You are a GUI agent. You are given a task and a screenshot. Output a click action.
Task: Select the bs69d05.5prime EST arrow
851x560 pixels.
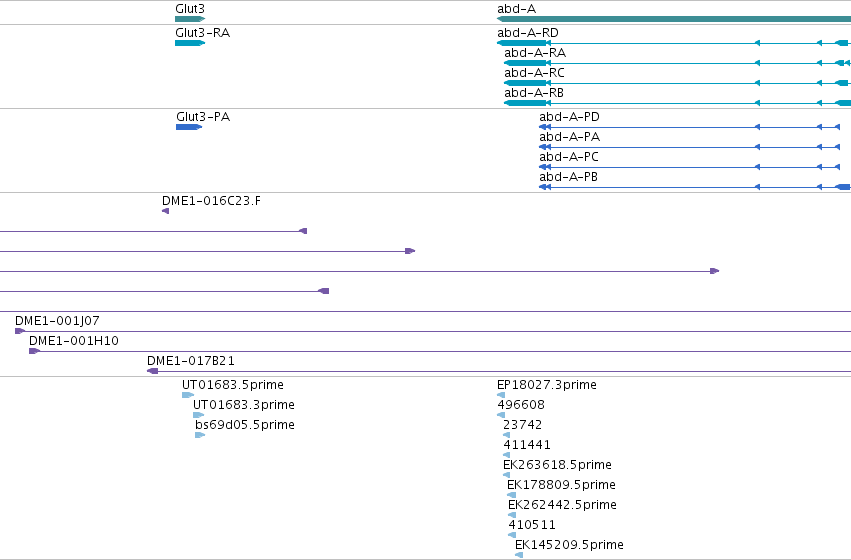click(x=200, y=435)
